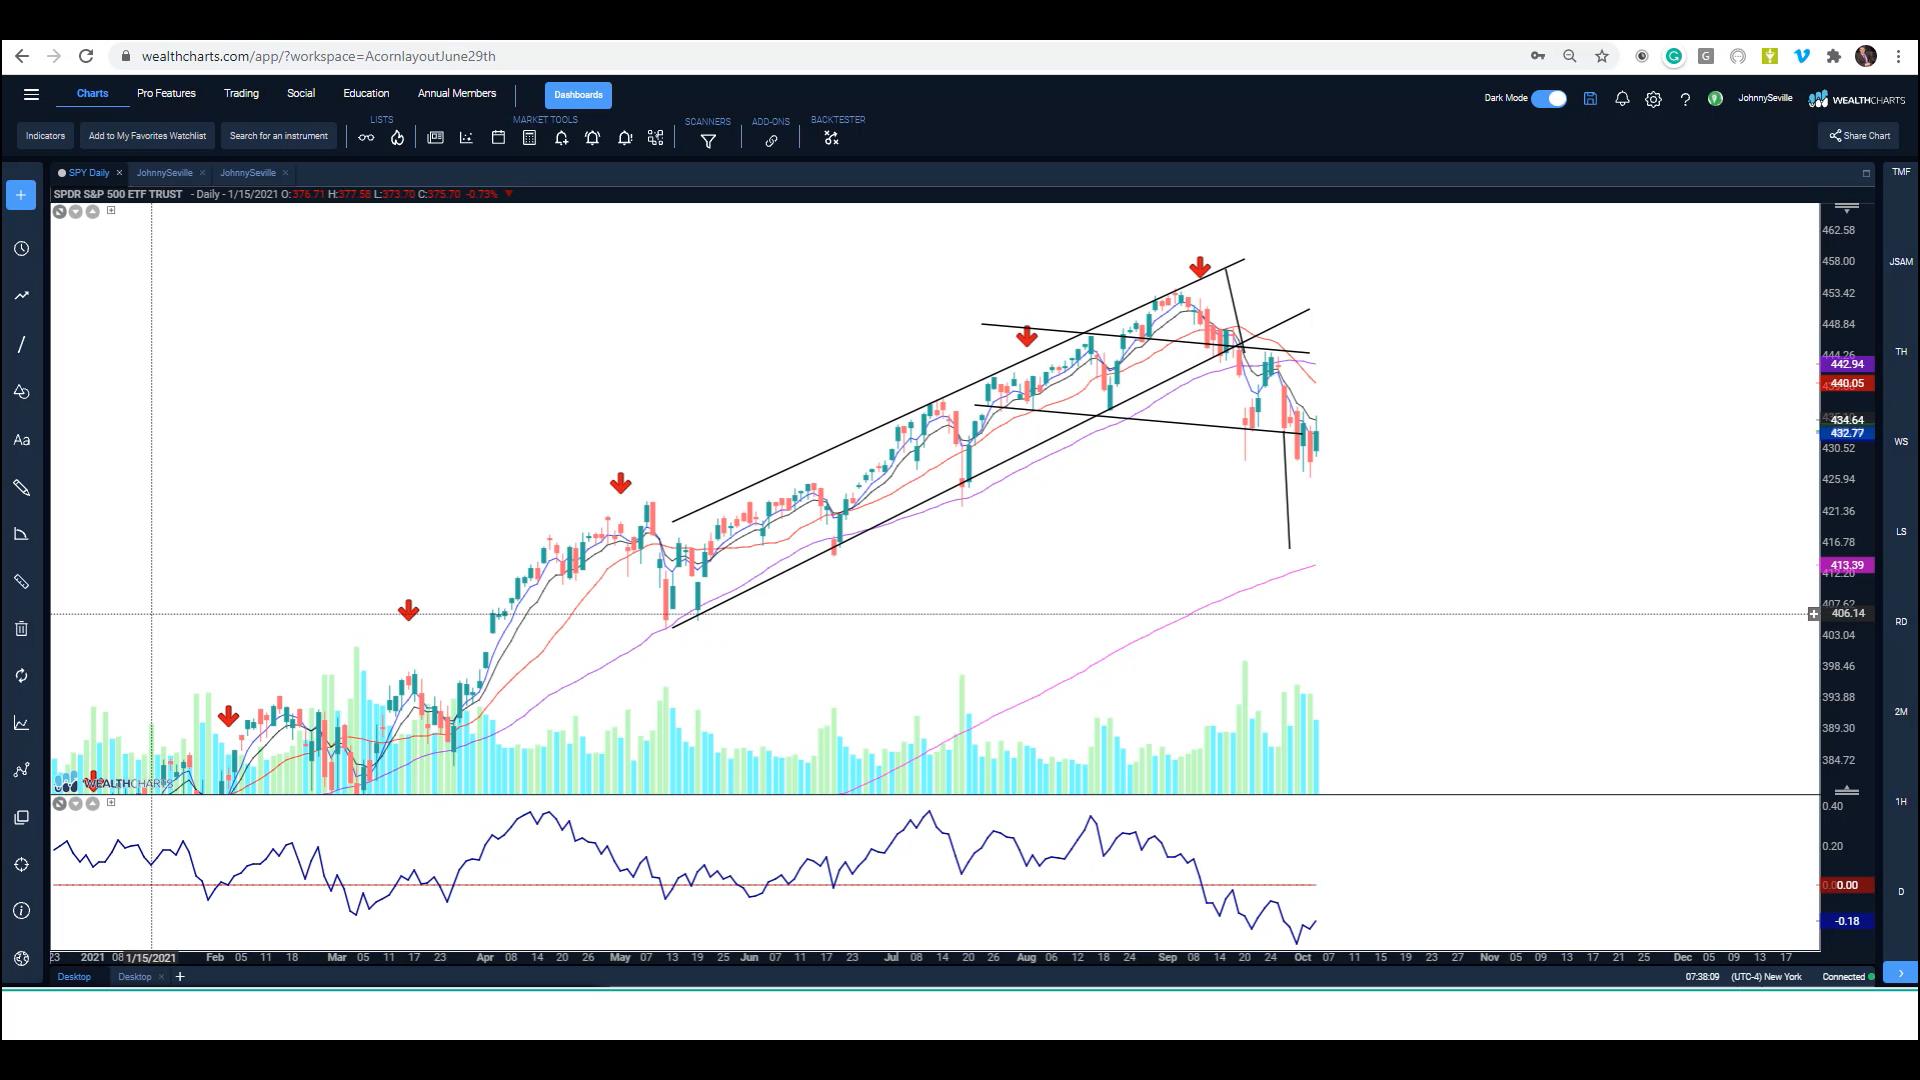Disable the oscillator pane with circle-slash icon
This screenshot has width=1920, height=1080.
(60, 804)
